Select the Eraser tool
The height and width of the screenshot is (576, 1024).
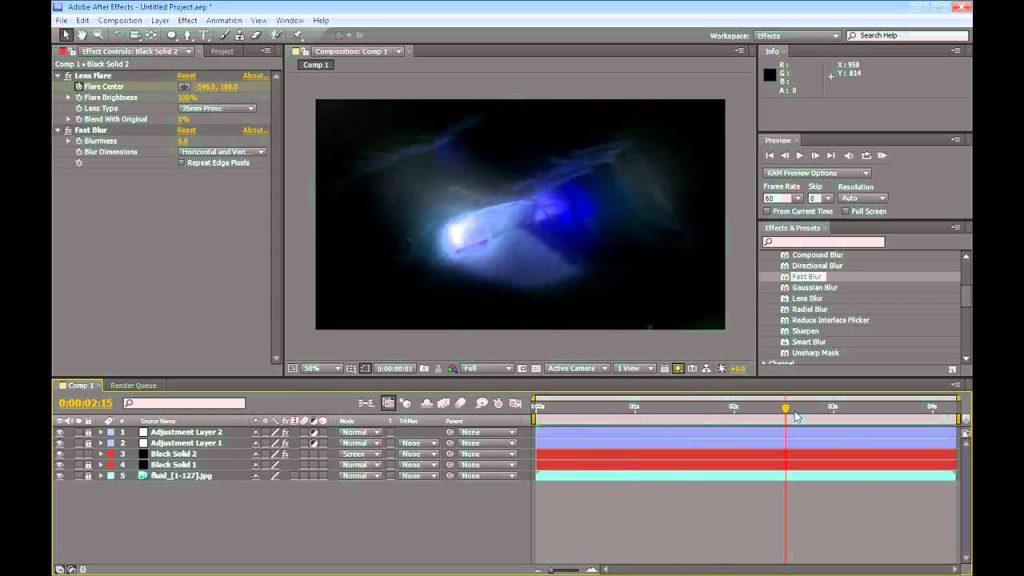pyautogui.click(x=256, y=35)
